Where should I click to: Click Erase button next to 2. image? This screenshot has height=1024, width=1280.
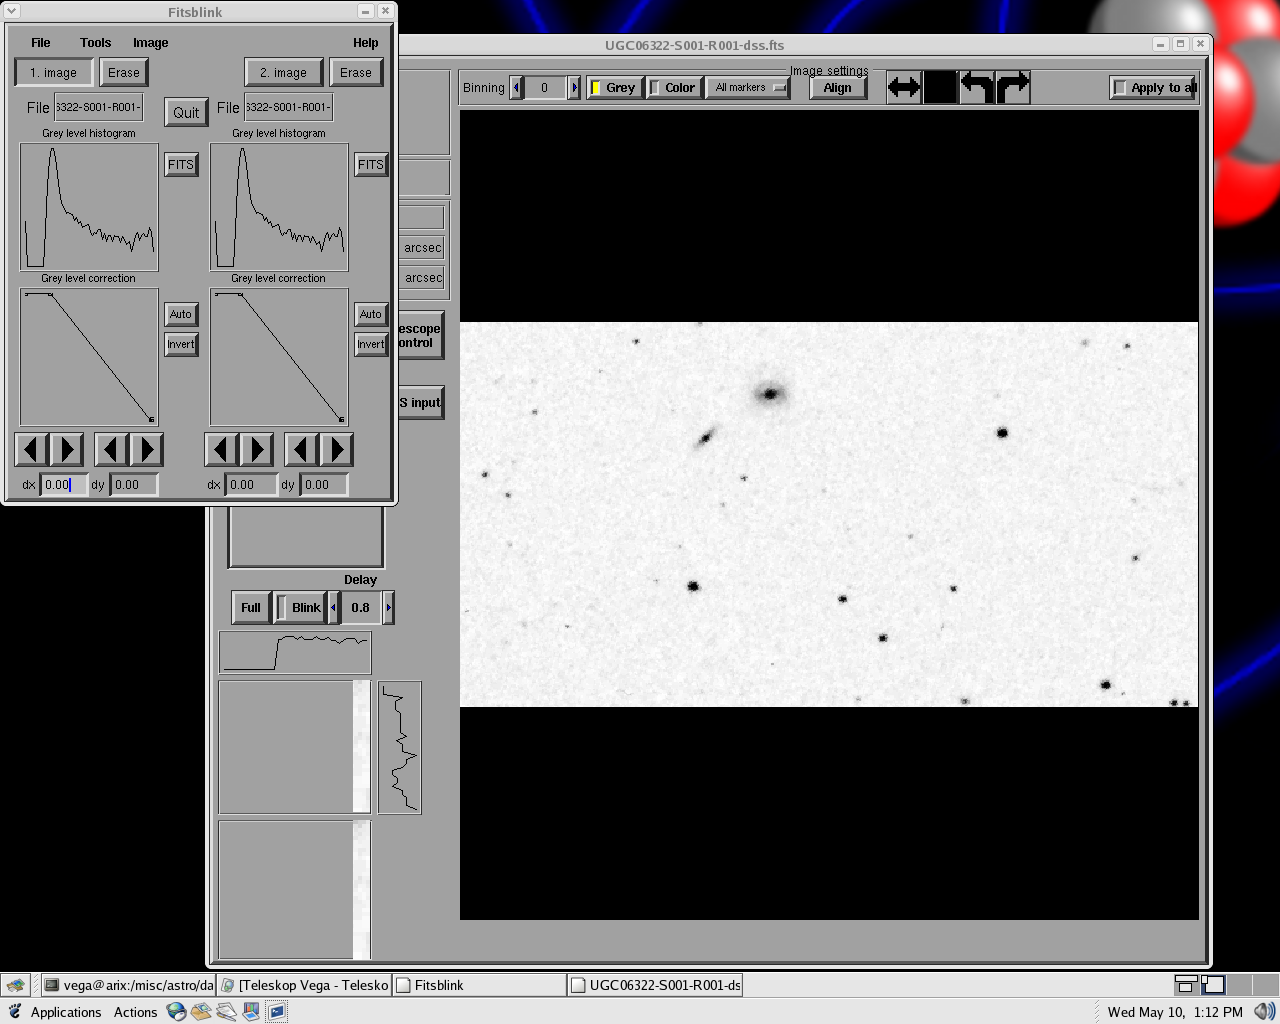(356, 72)
